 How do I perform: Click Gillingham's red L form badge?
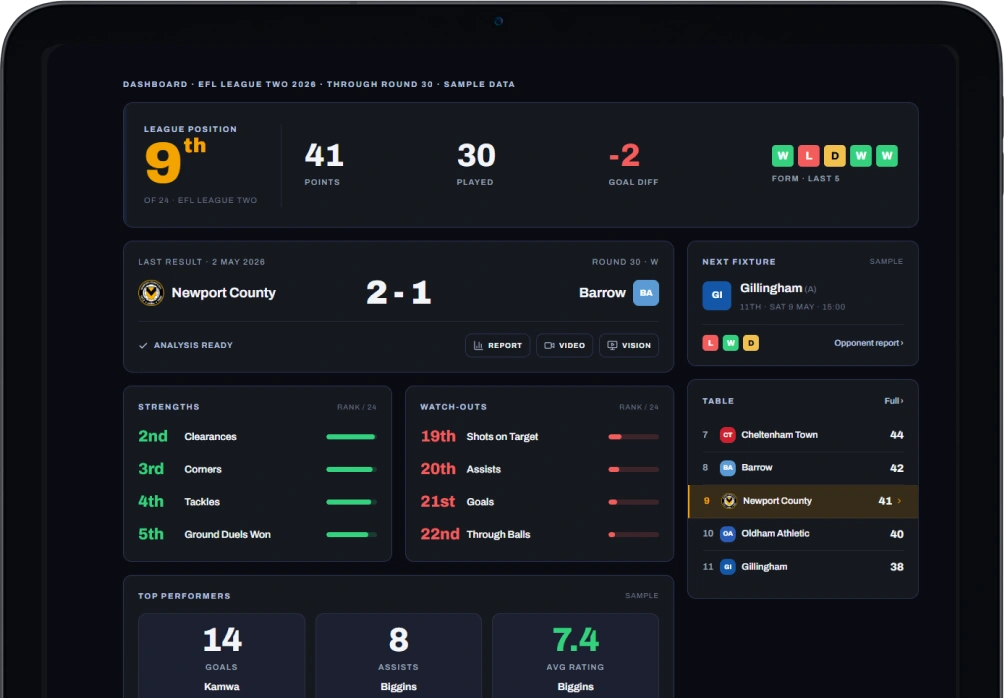tap(710, 343)
